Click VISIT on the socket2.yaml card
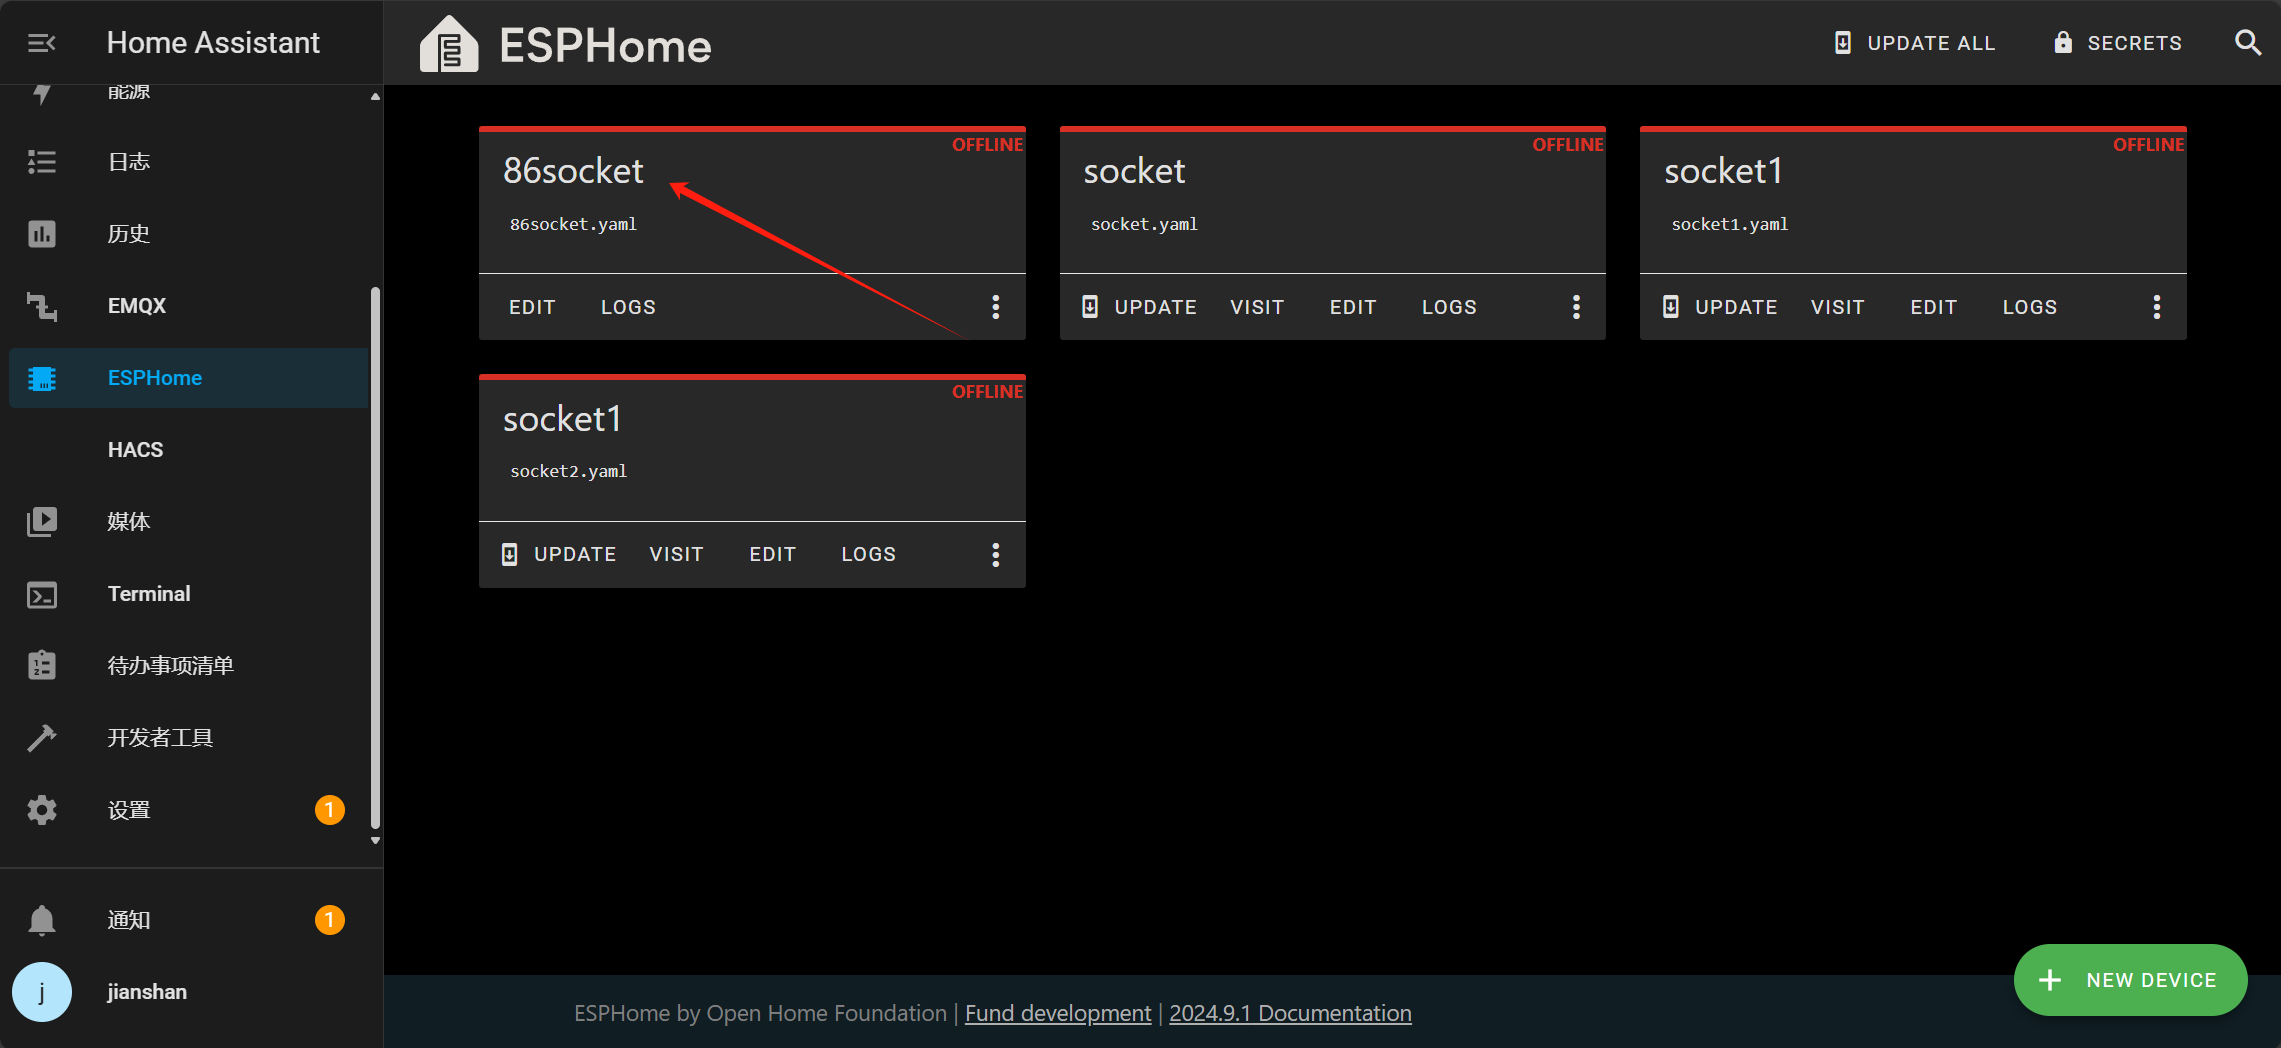2281x1048 pixels. tap(676, 554)
